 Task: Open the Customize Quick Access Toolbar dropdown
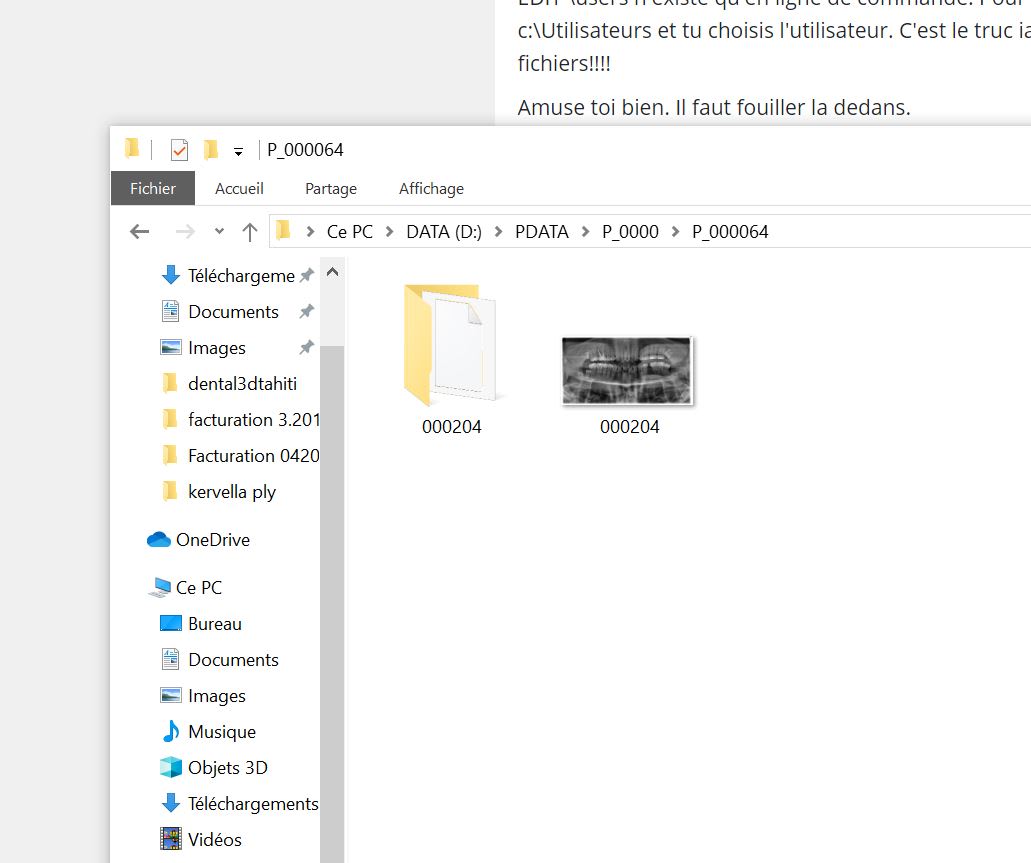[238, 152]
